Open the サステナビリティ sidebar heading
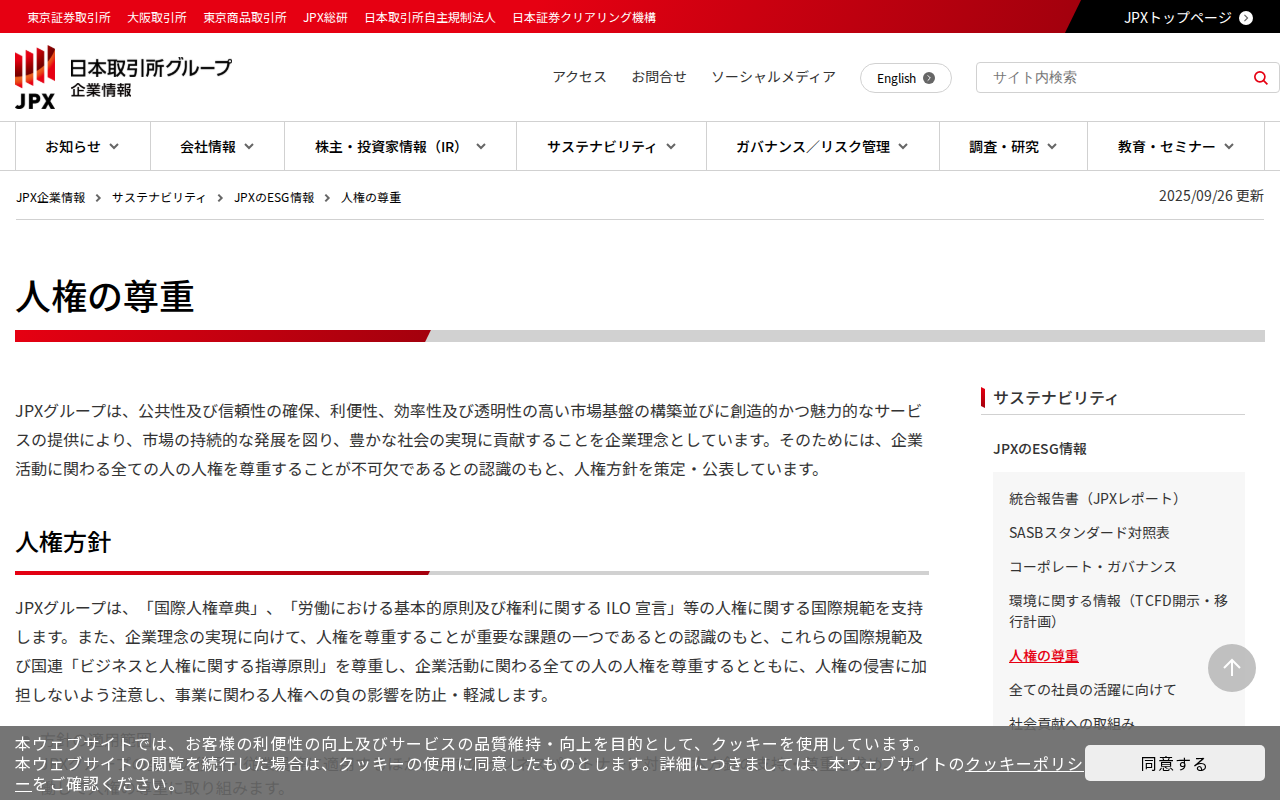This screenshot has height=800, width=1280. point(1056,398)
